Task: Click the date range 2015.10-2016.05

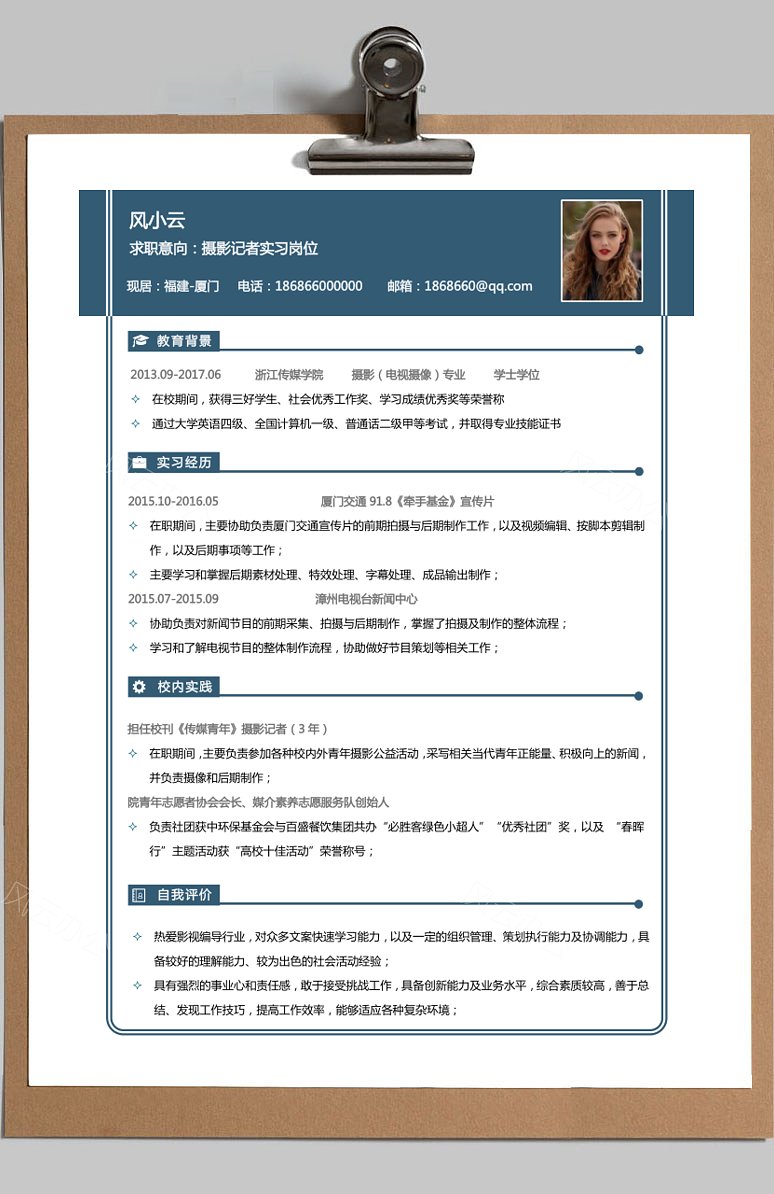Action: (x=173, y=501)
